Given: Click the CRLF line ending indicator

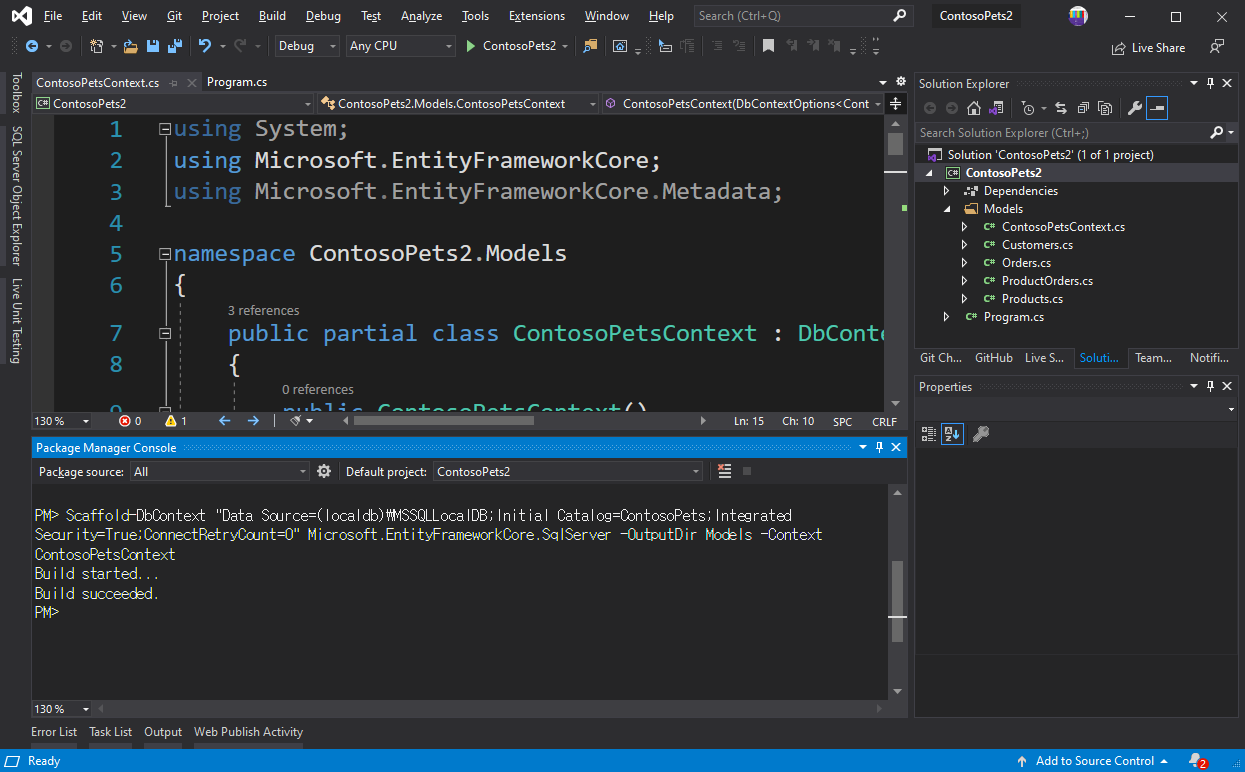Looking at the screenshot, I should (884, 421).
